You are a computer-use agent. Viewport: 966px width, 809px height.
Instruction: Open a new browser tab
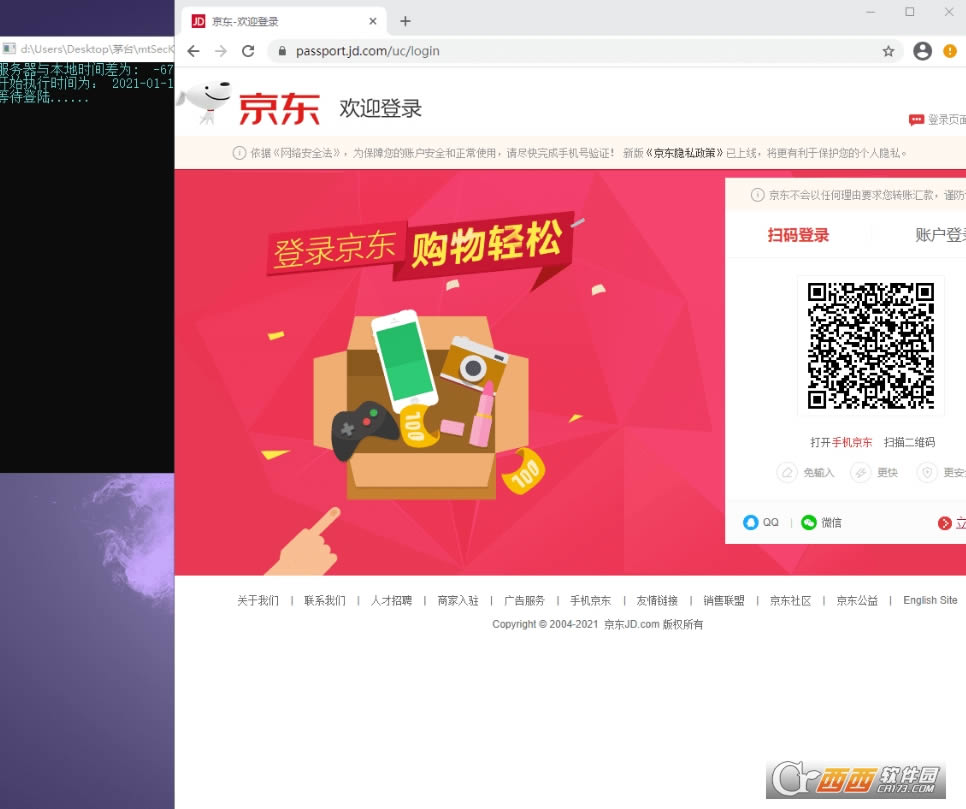pyautogui.click(x=405, y=21)
